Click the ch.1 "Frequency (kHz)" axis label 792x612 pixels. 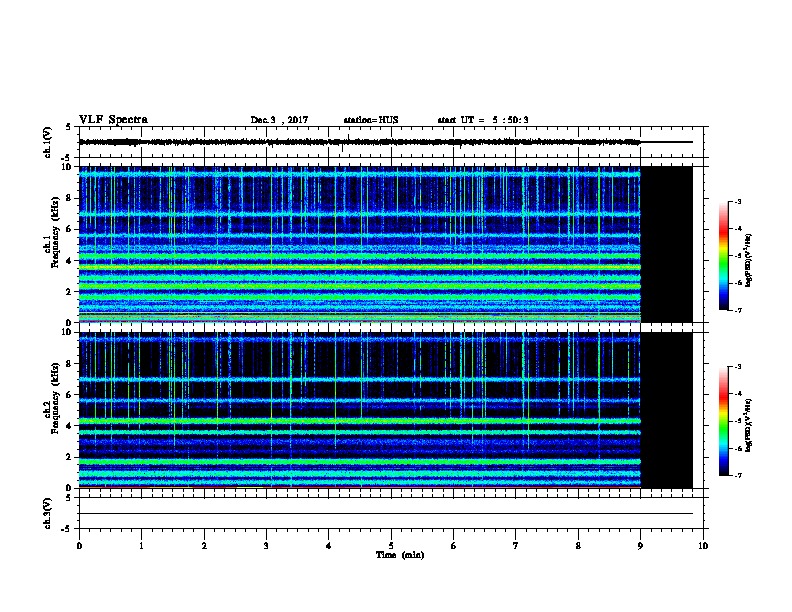[55, 232]
